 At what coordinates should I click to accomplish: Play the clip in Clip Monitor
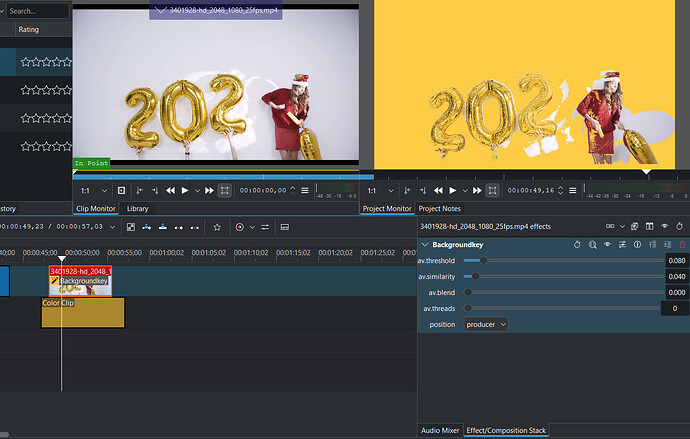[x=185, y=190]
